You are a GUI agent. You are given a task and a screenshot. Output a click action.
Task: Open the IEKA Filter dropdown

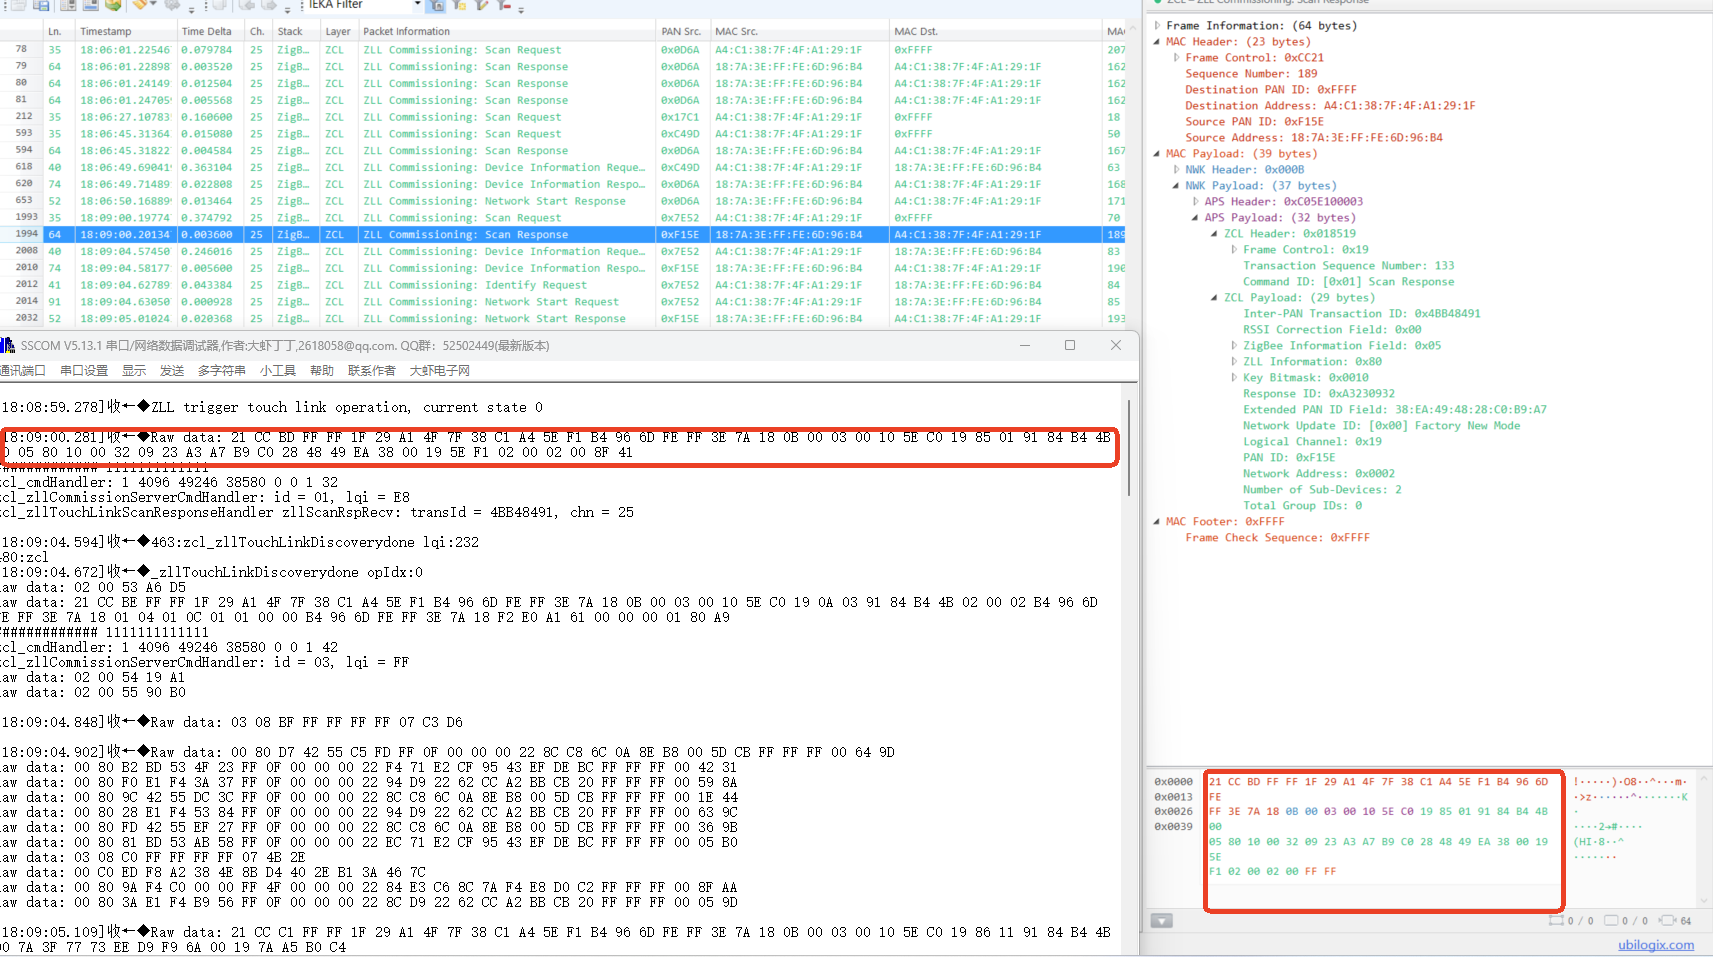pyautogui.click(x=418, y=5)
